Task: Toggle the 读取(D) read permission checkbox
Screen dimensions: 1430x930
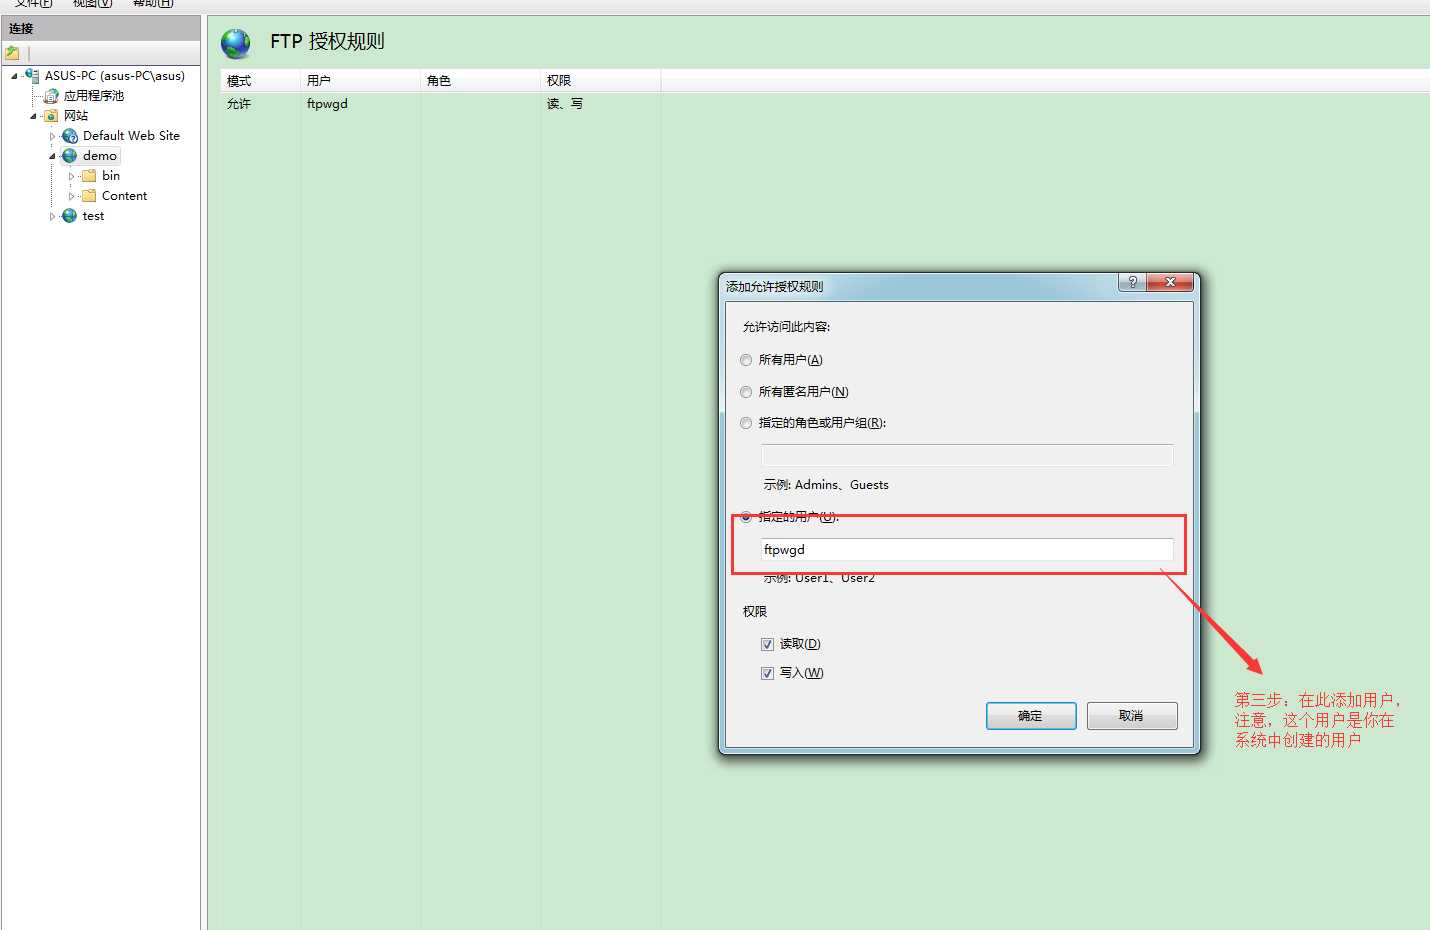Action: (767, 644)
